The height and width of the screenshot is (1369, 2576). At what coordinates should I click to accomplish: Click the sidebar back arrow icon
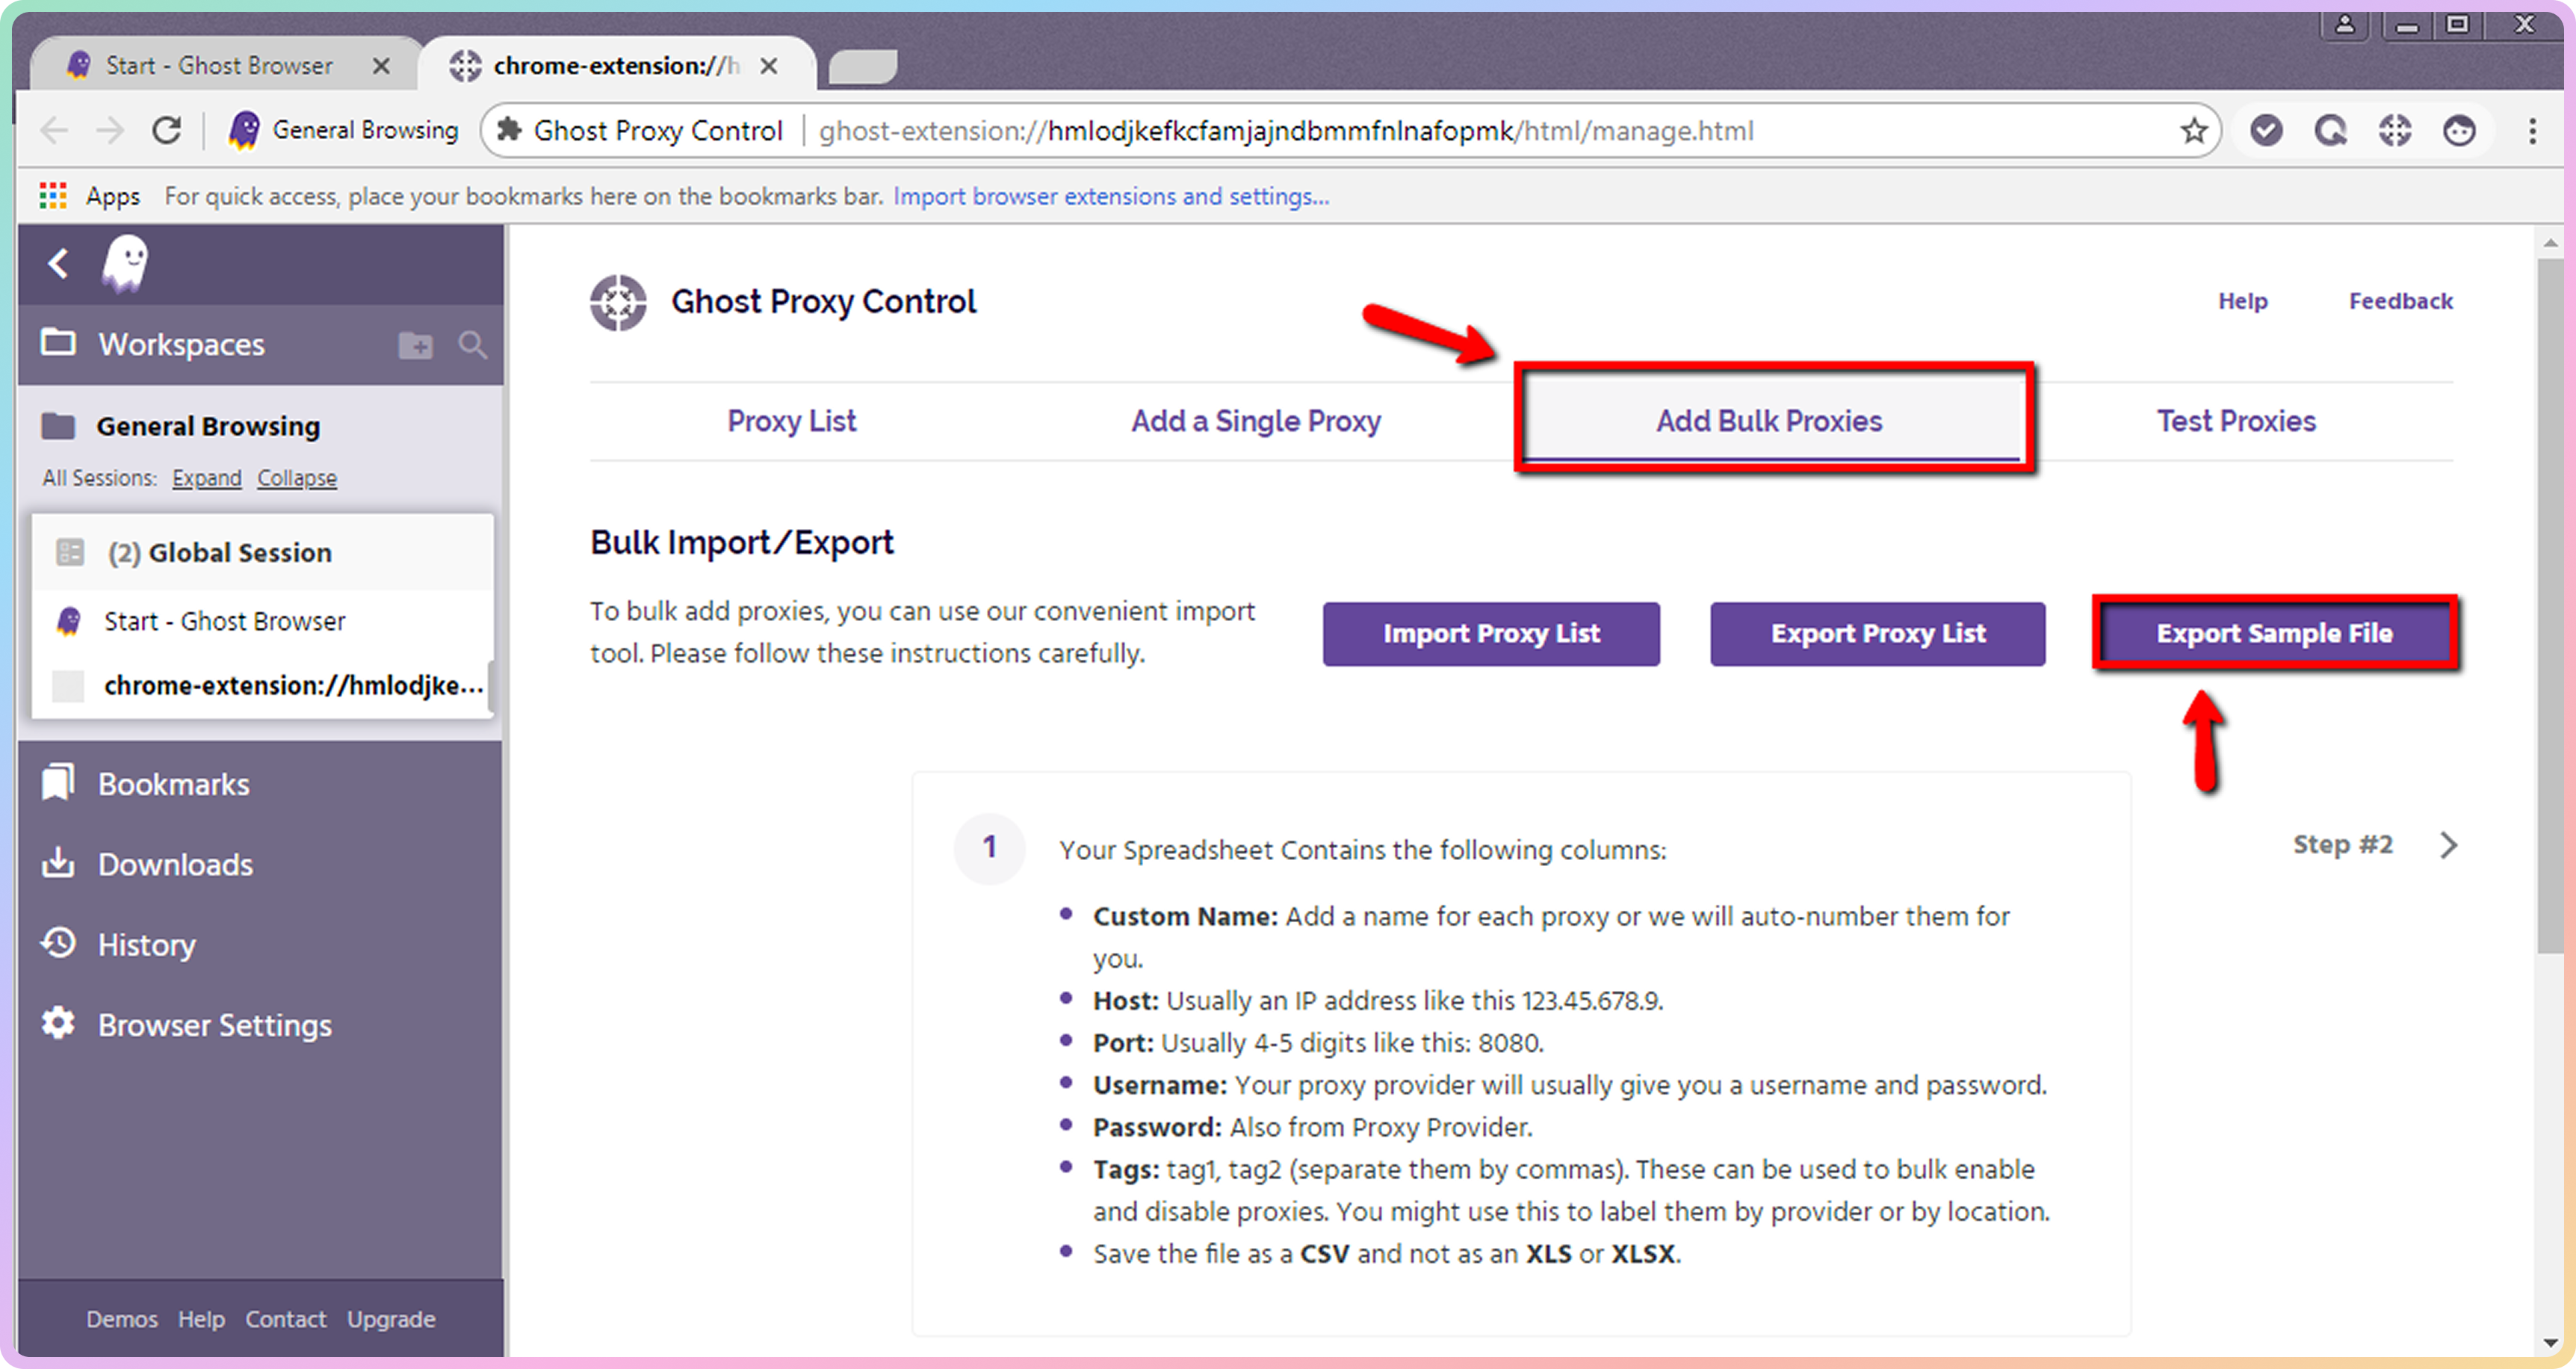pyautogui.click(x=58, y=264)
